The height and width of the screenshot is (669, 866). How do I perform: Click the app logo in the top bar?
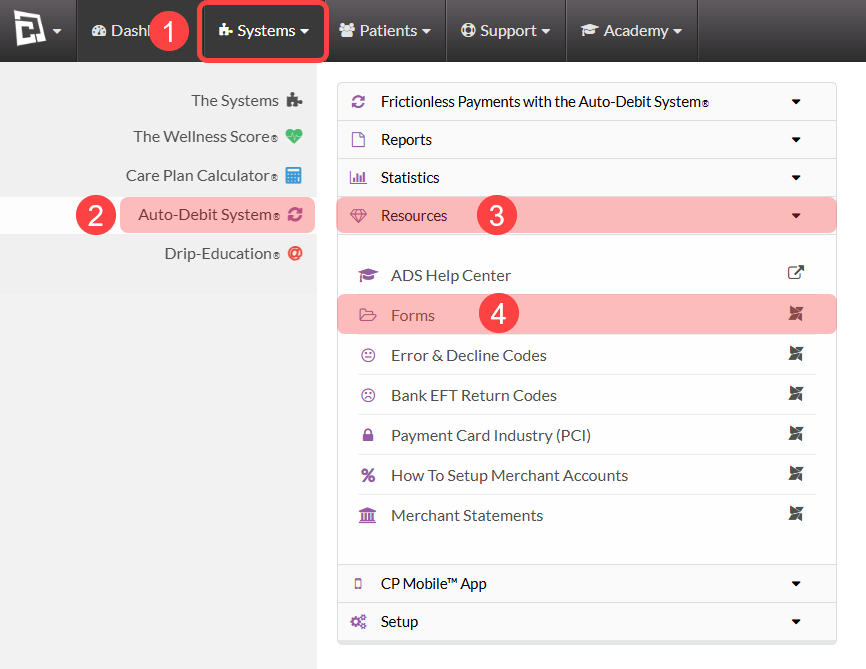click(x=29, y=29)
